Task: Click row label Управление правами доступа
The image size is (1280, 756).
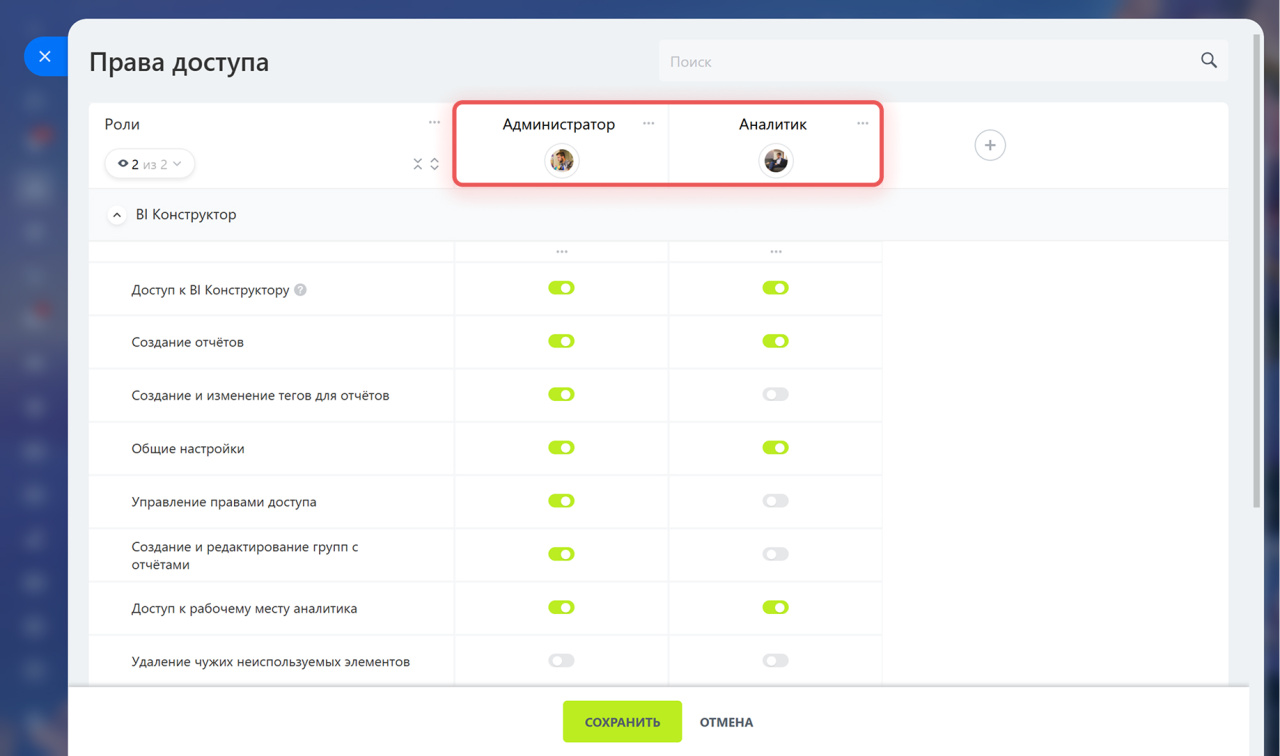Action: (x=224, y=502)
